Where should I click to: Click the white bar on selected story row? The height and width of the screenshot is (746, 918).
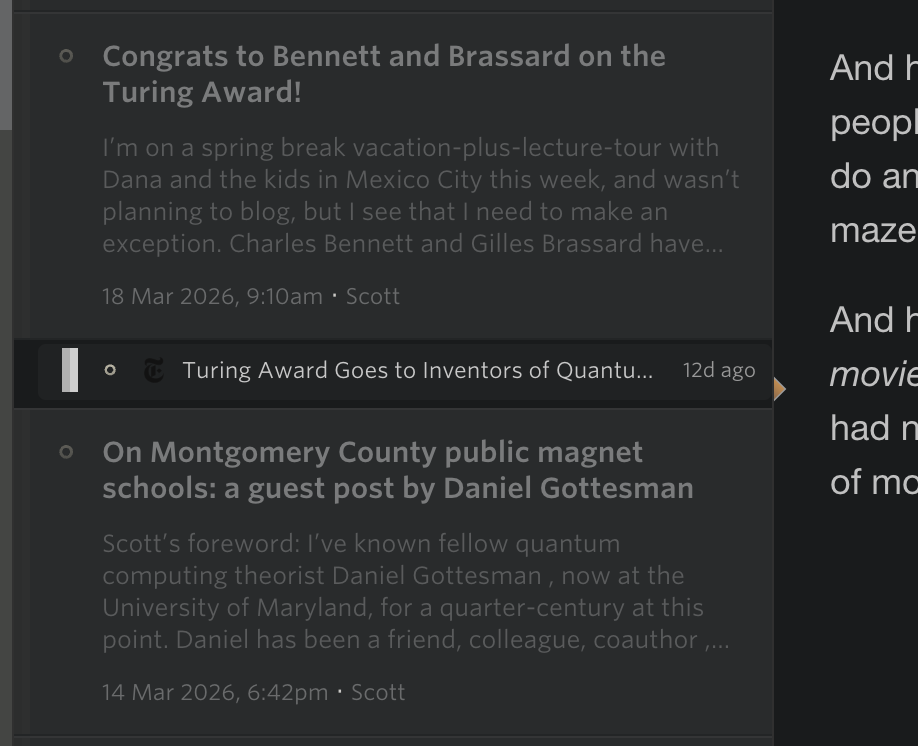(70, 370)
